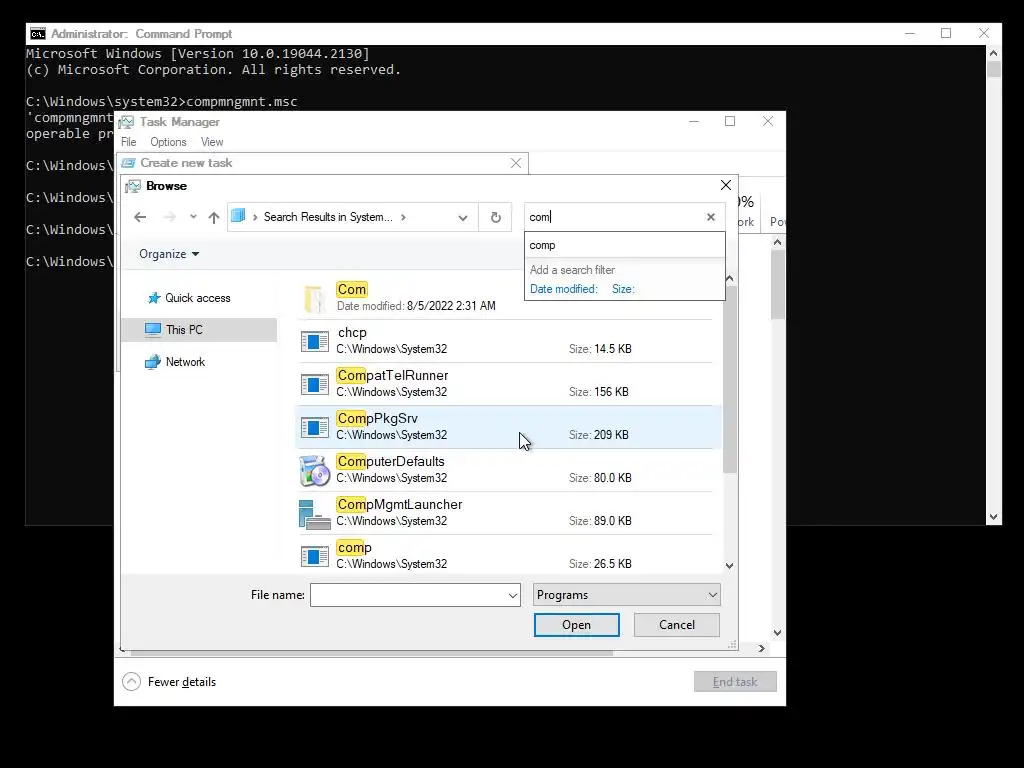Image resolution: width=1024 pixels, height=768 pixels.
Task: Click the file list scrollbar thumb
Action: pyautogui.click(x=729, y=379)
